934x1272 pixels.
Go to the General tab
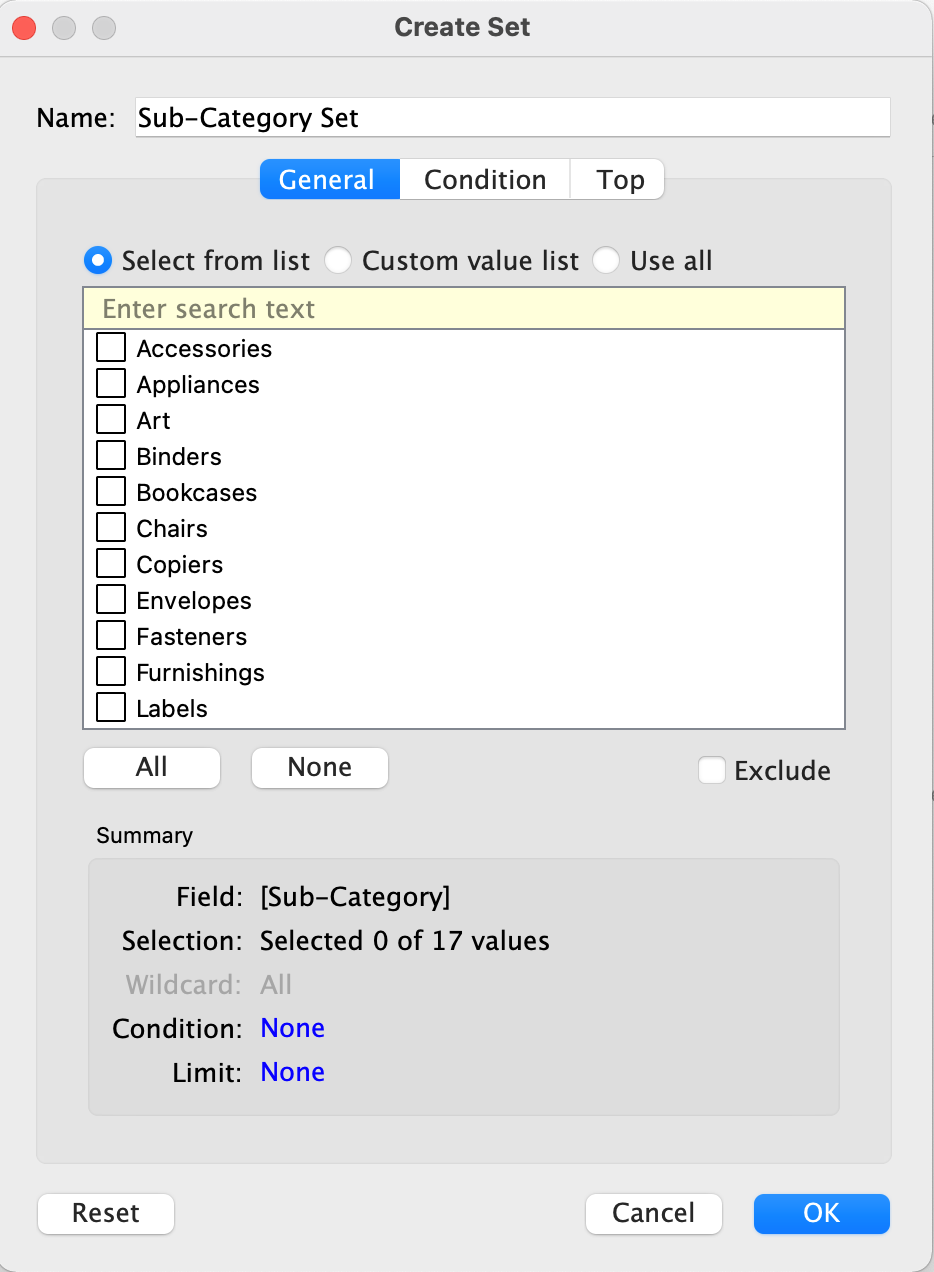tap(327, 180)
